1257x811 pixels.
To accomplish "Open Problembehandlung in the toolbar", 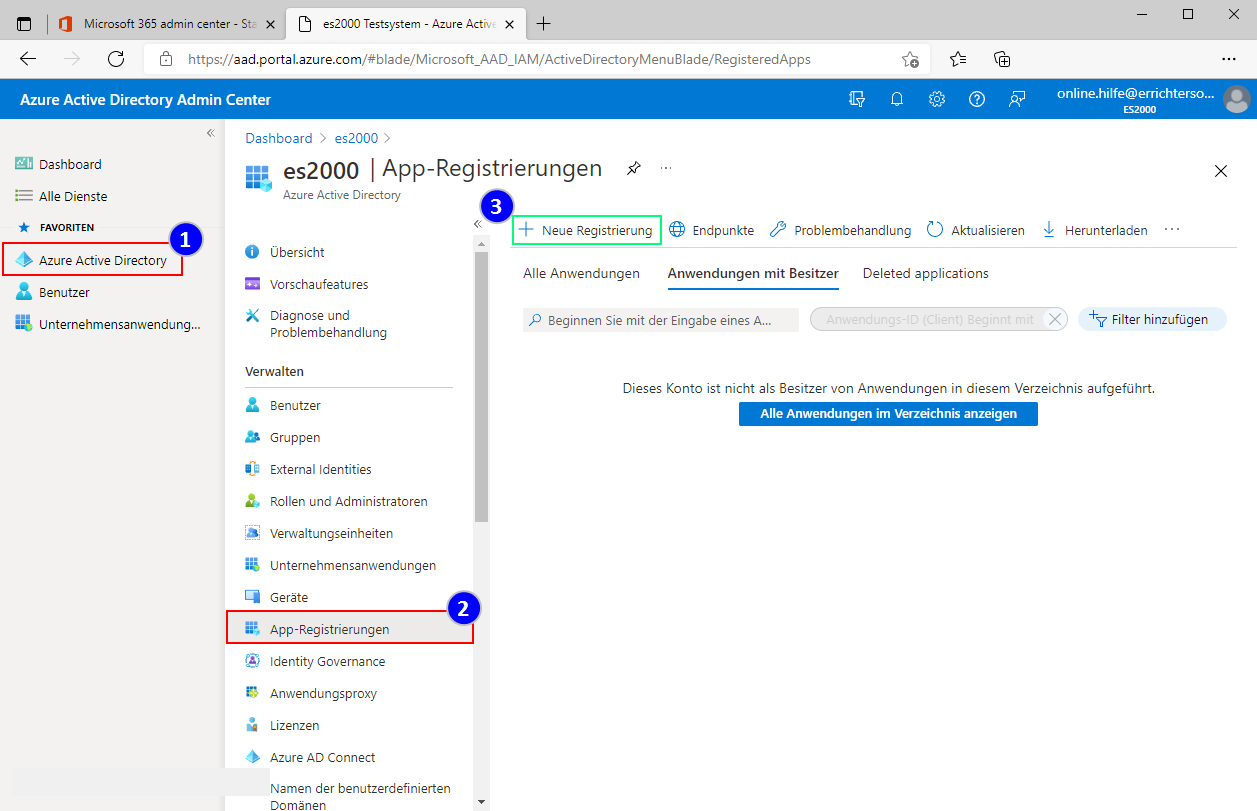I will (841, 230).
